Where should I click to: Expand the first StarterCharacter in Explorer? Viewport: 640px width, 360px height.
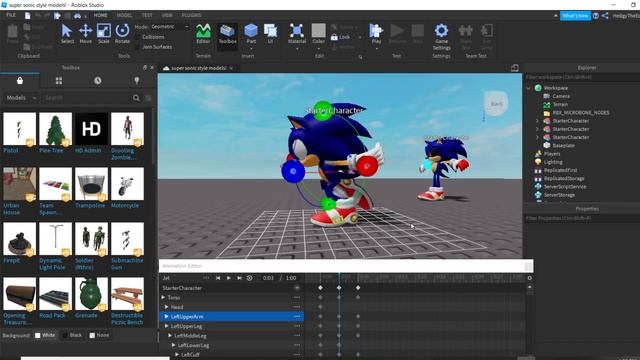pos(537,121)
